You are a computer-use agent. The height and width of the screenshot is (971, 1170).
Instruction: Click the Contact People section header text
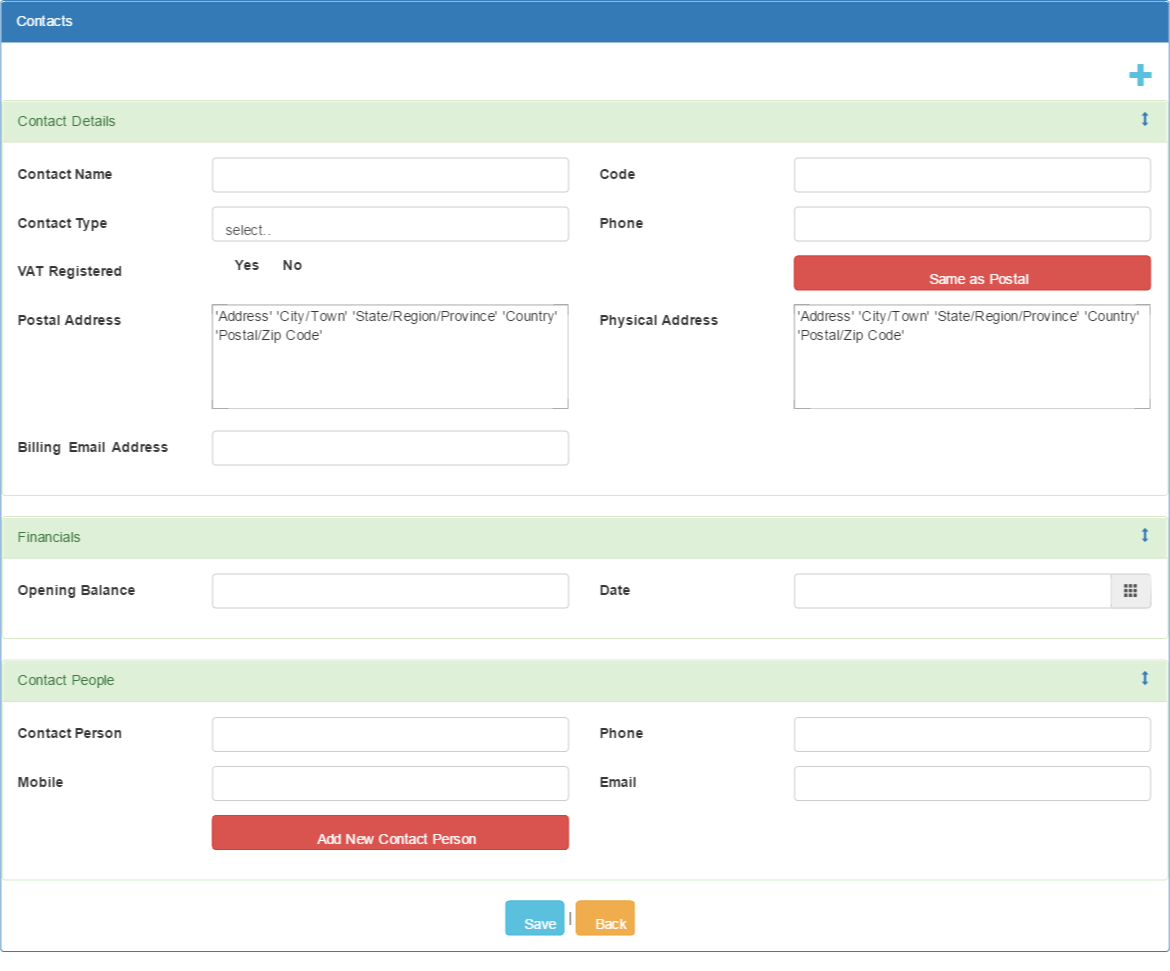[x=66, y=680]
